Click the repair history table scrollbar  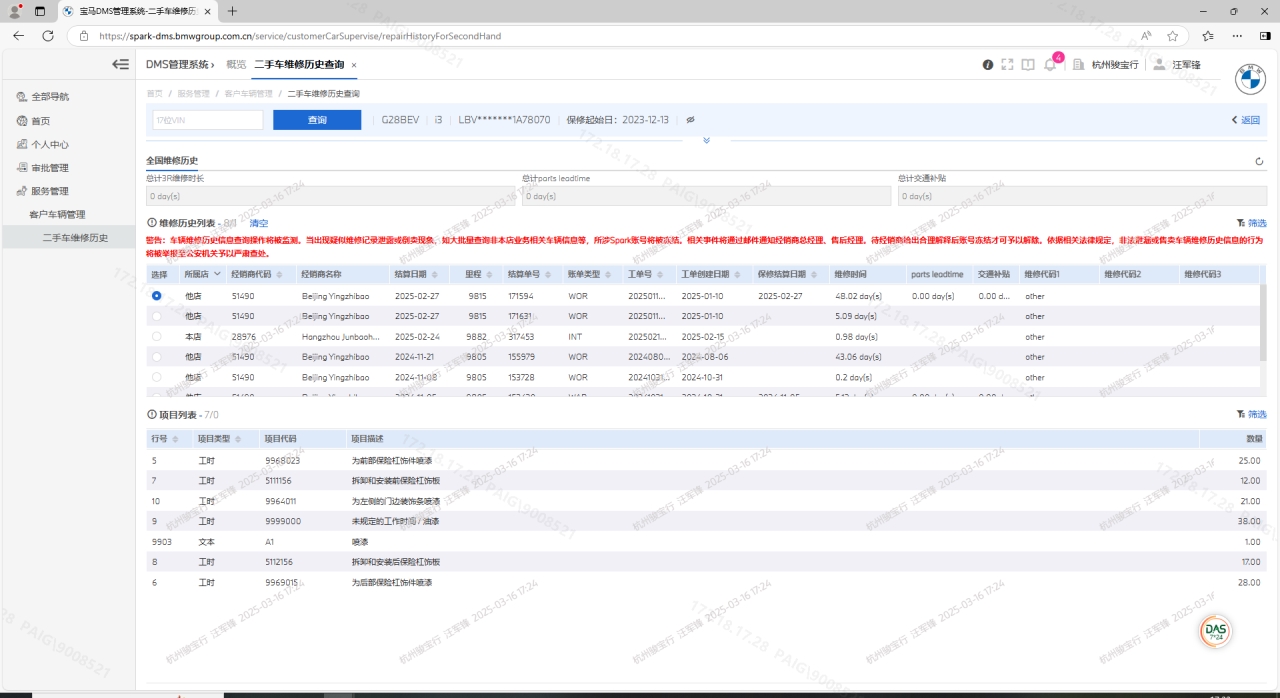(x=1263, y=320)
